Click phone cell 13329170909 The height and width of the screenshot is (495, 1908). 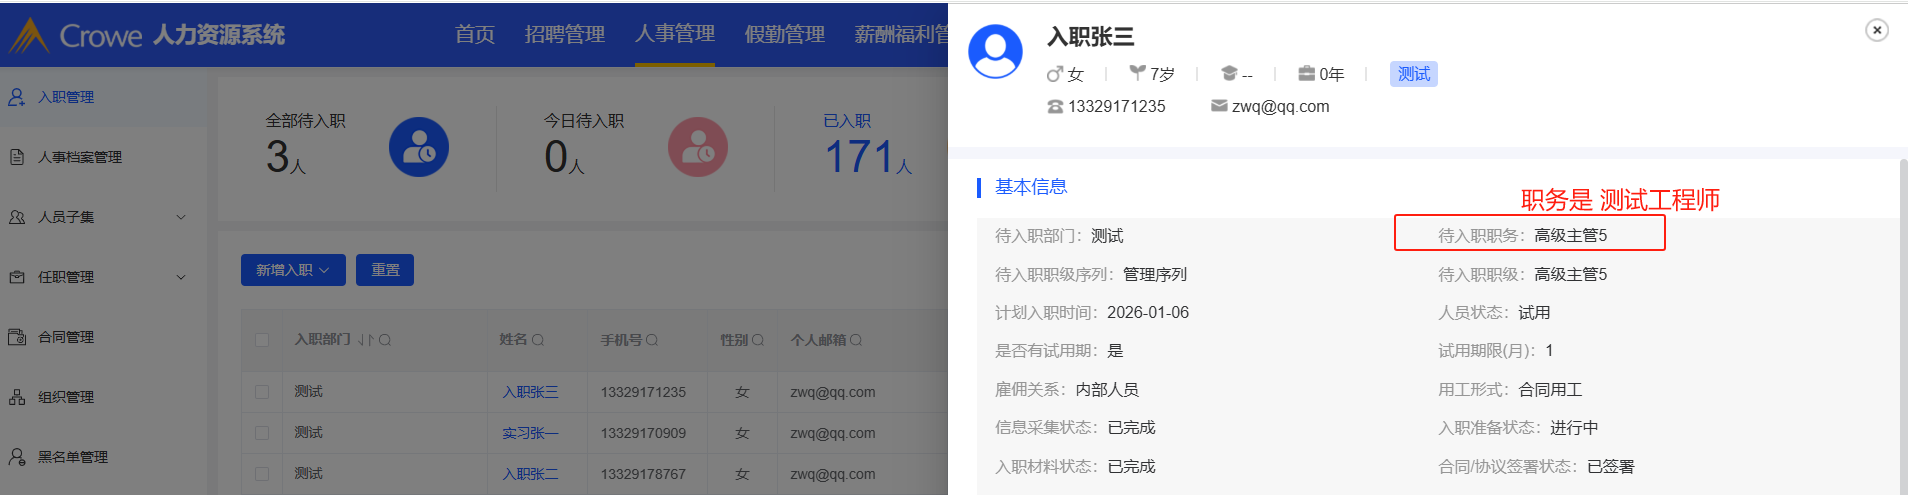click(x=643, y=433)
